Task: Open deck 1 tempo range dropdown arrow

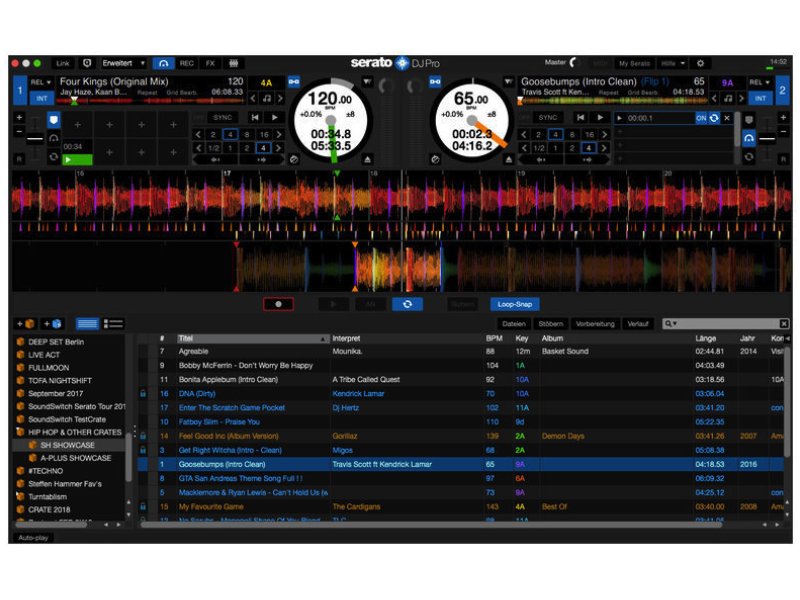Action: tap(367, 82)
